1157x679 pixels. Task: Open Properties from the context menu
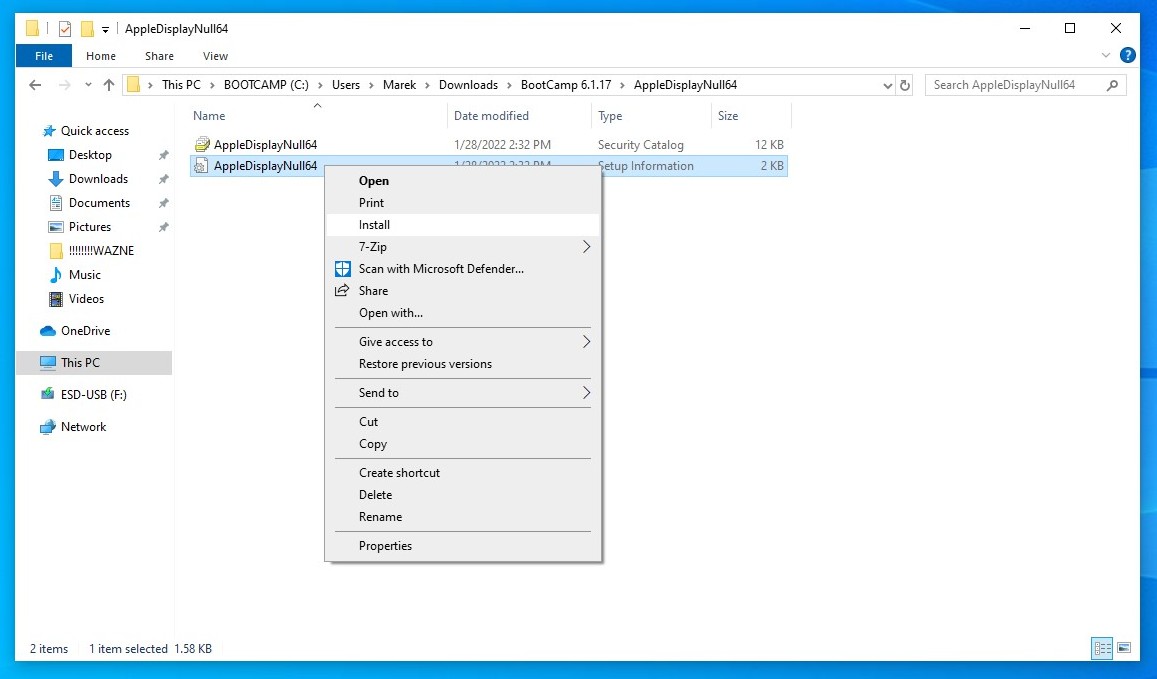coord(463,546)
